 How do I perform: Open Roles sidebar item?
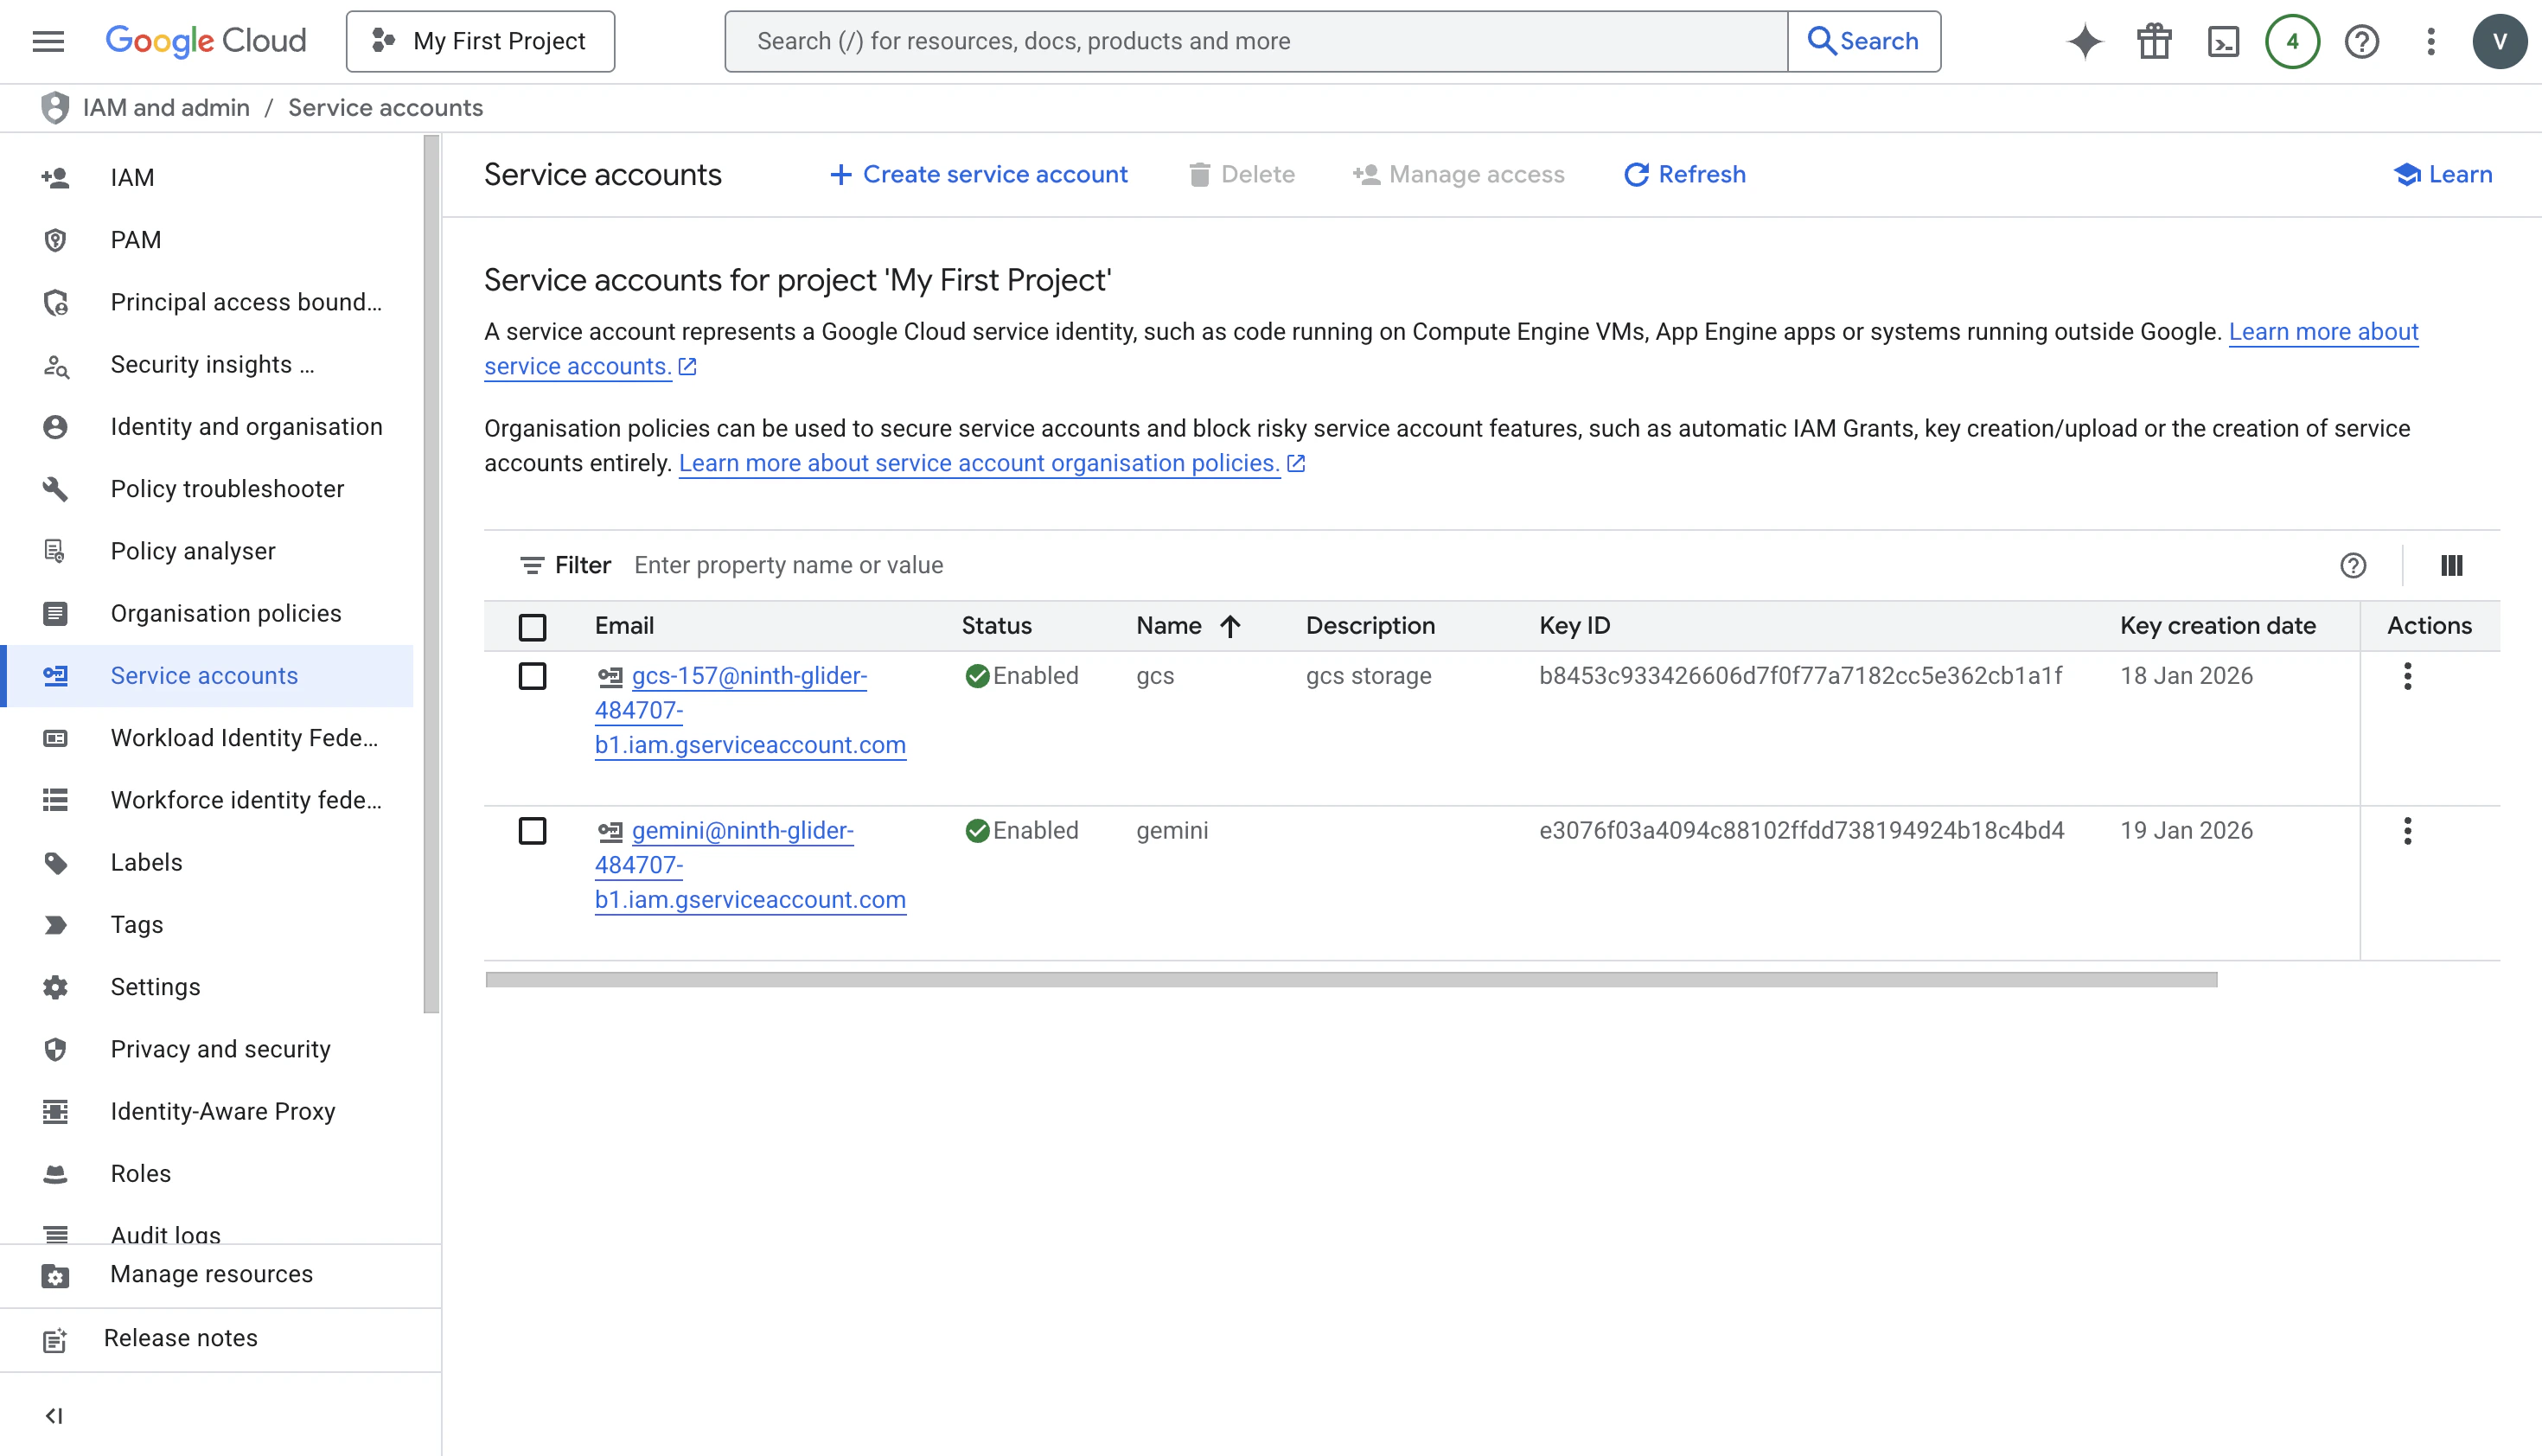(x=206, y=1174)
